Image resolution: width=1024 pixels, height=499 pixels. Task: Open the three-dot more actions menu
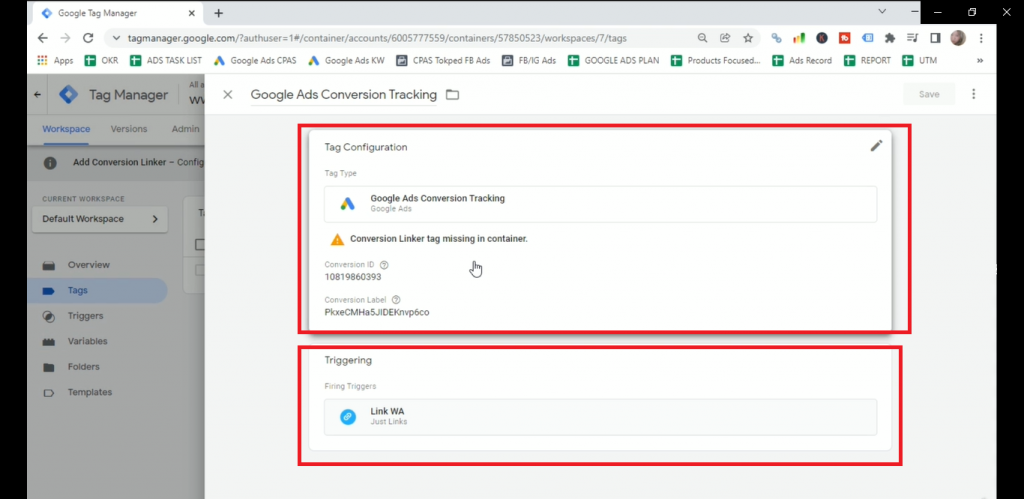pyautogui.click(x=973, y=94)
